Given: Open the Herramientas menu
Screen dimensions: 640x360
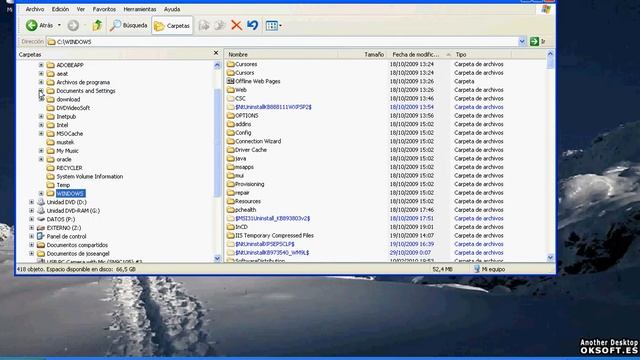Looking at the screenshot, I should click(x=140, y=9).
